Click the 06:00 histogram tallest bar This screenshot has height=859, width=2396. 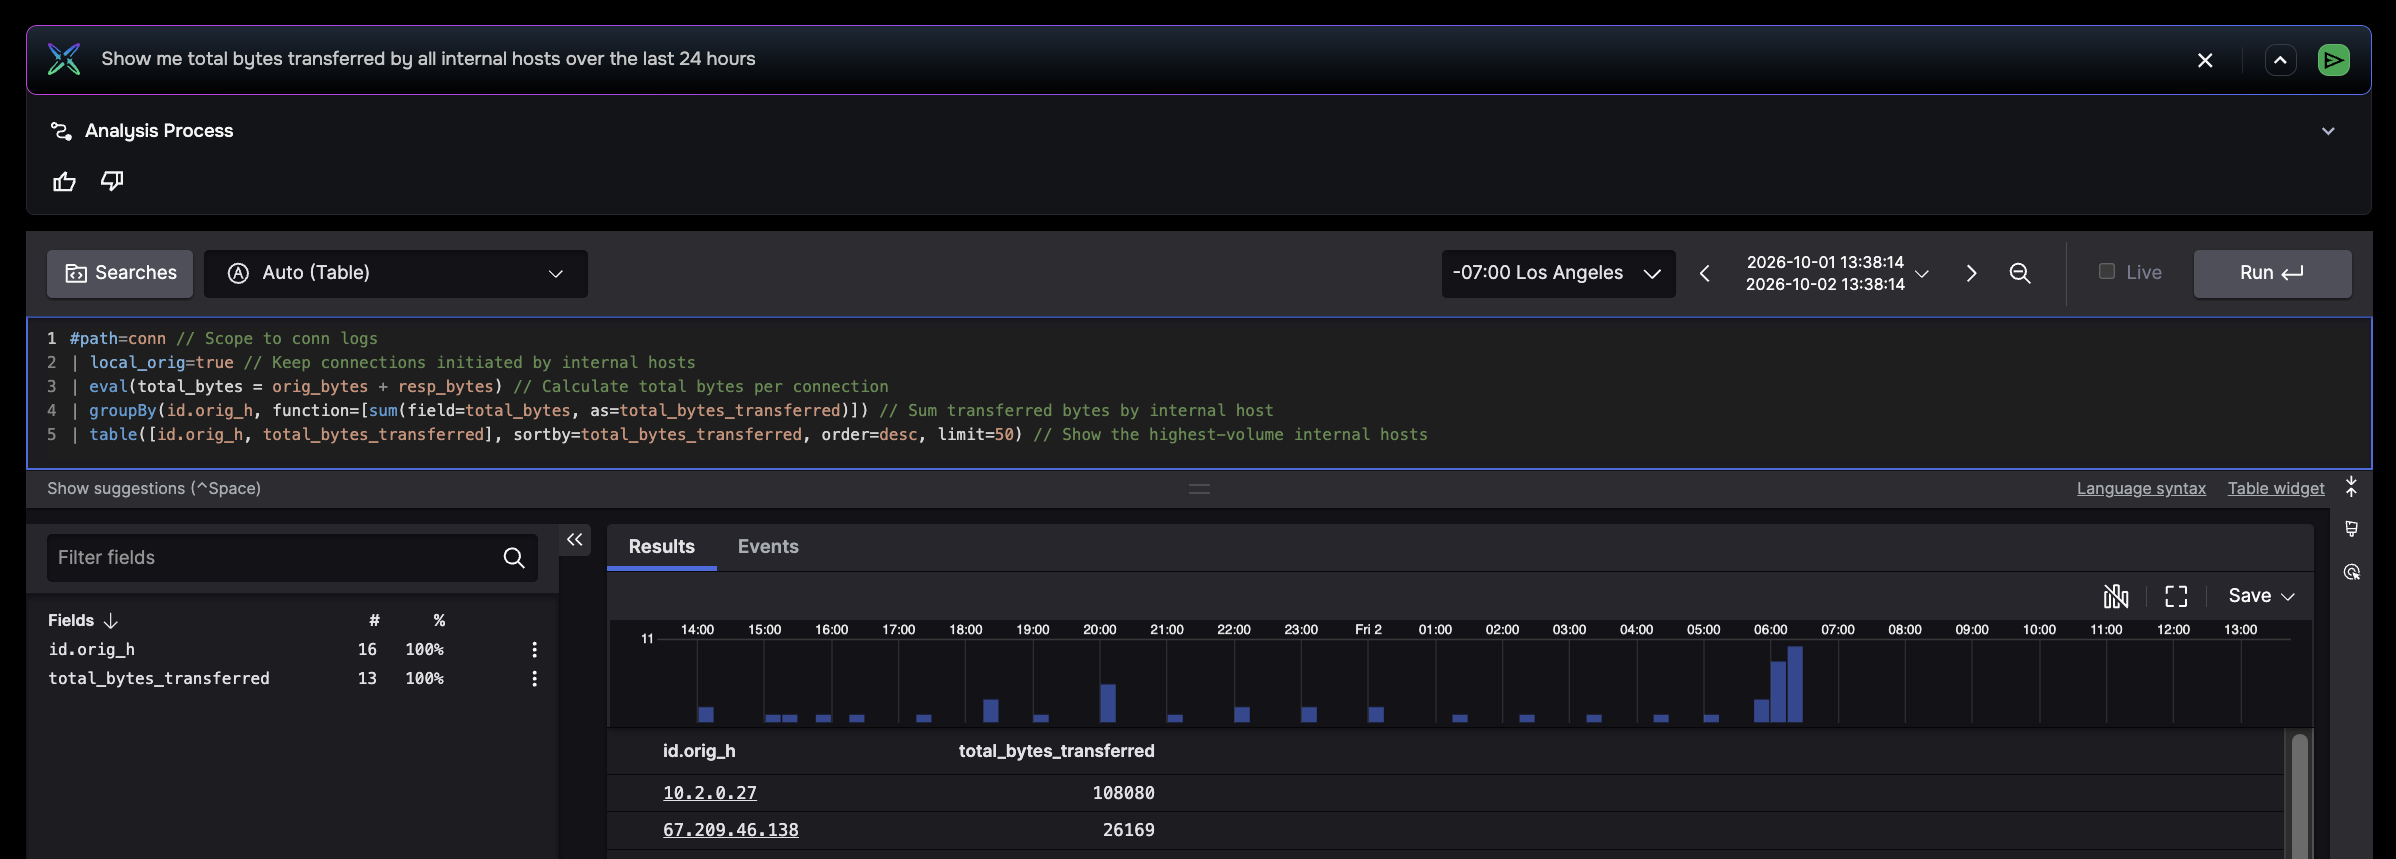pyautogui.click(x=1795, y=684)
